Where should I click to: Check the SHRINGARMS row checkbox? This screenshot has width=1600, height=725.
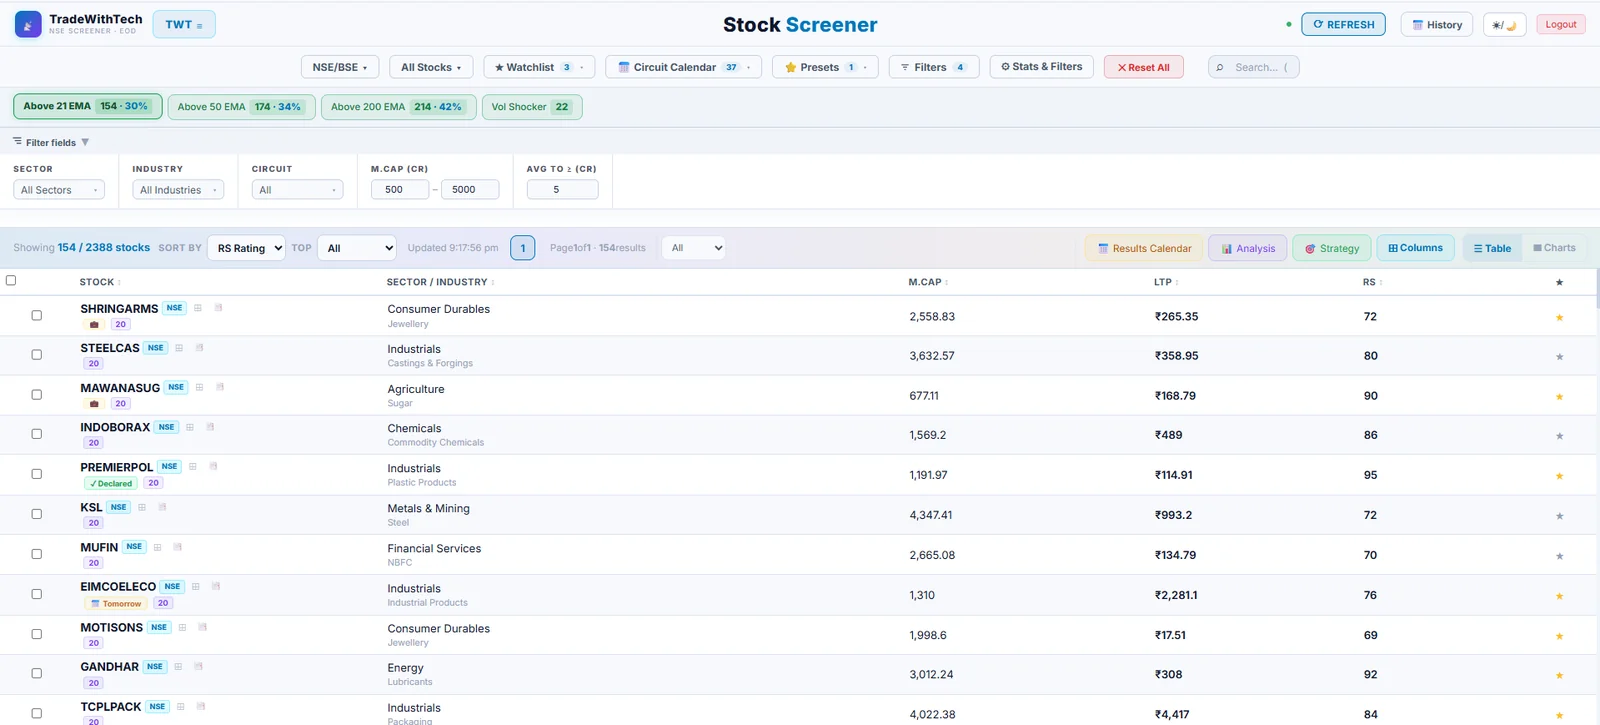pyautogui.click(x=37, y=315)
